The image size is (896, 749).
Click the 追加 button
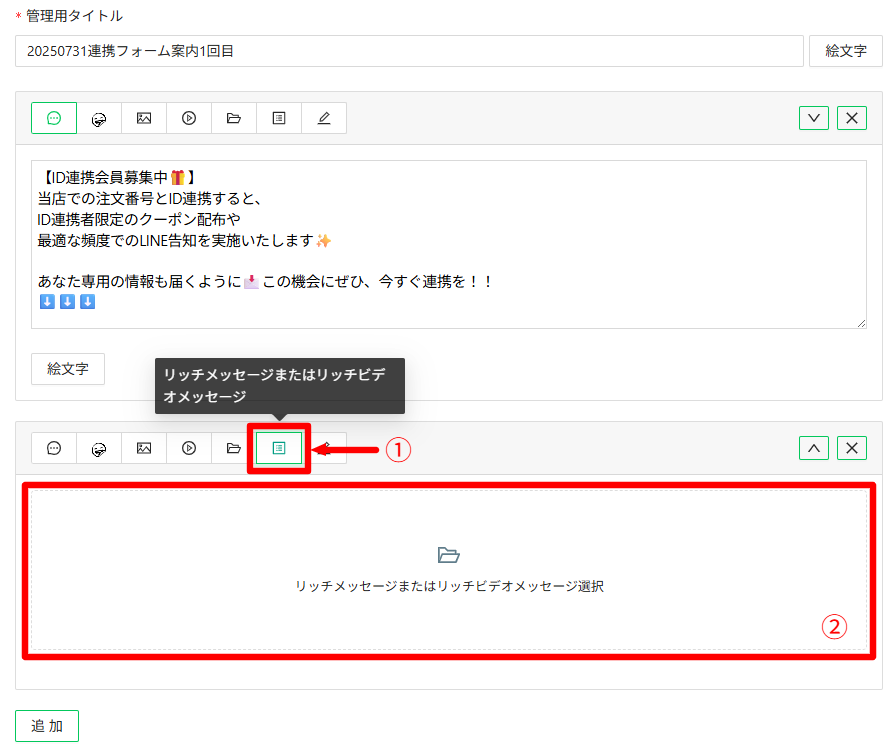47,726
